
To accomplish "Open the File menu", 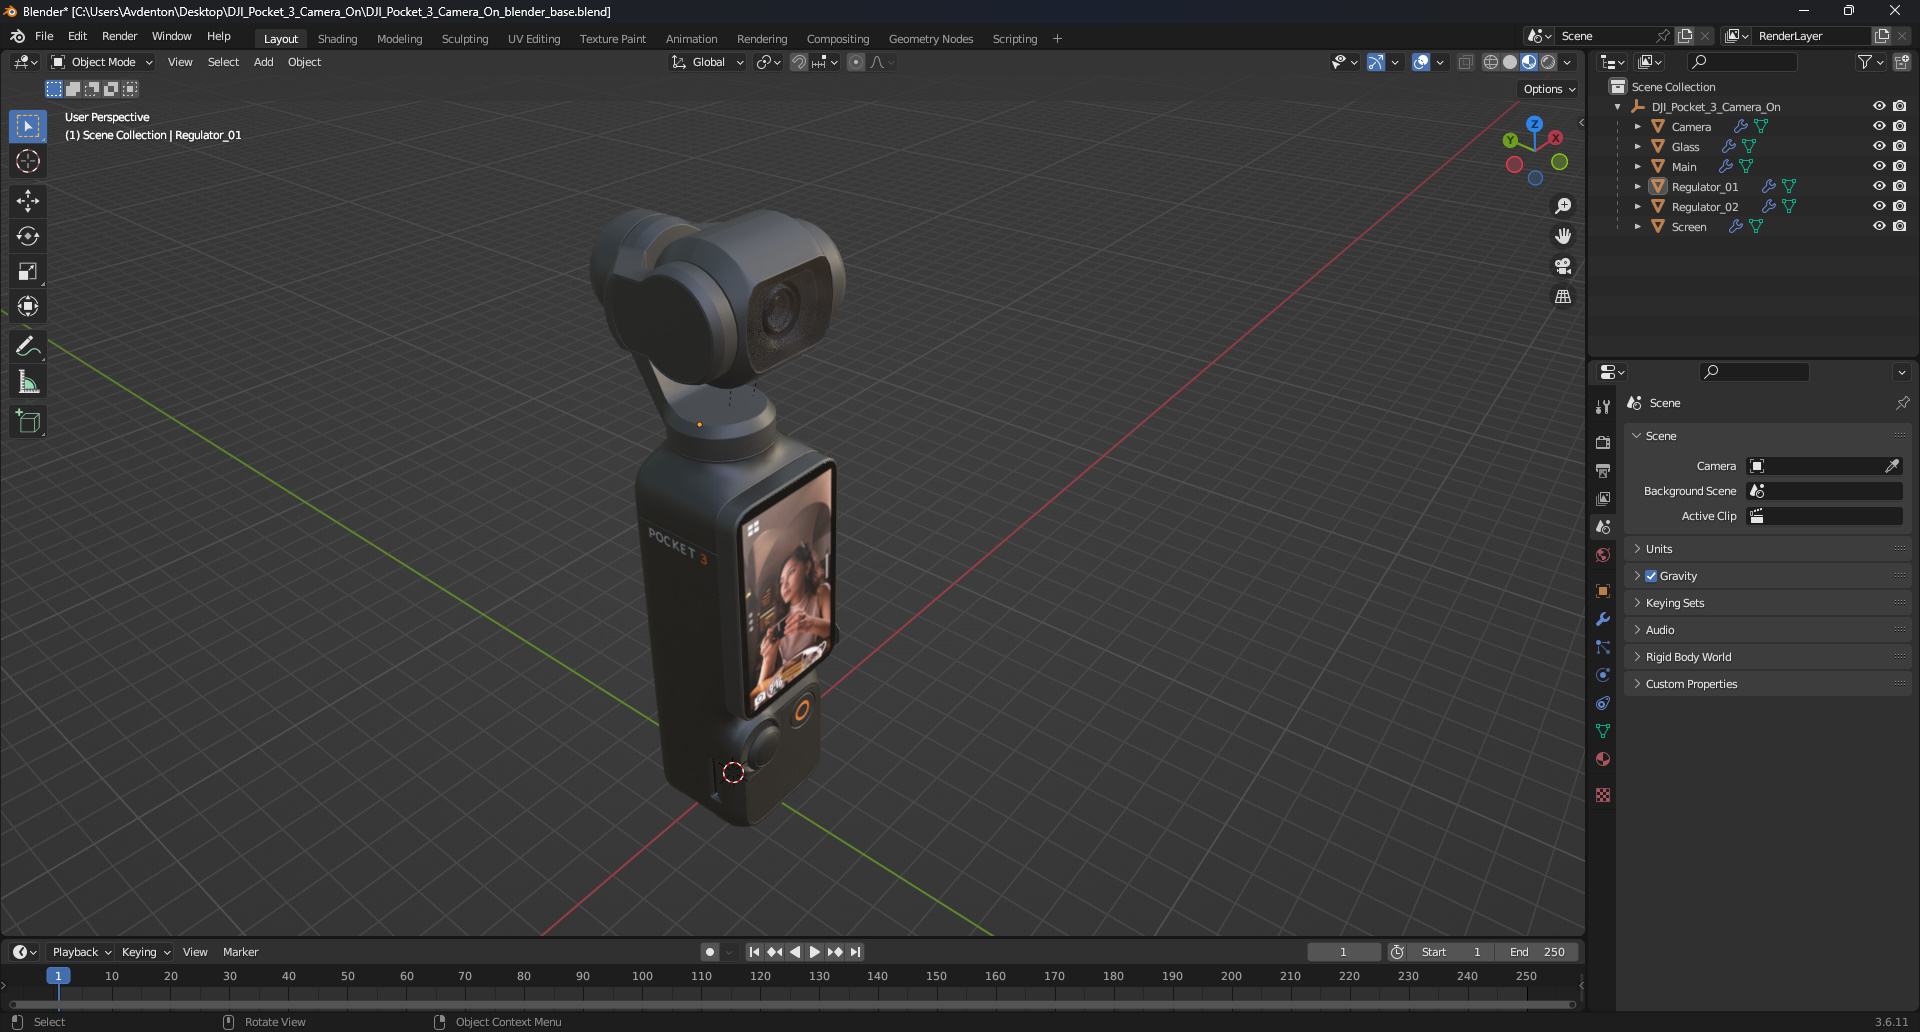I will 44,36.
